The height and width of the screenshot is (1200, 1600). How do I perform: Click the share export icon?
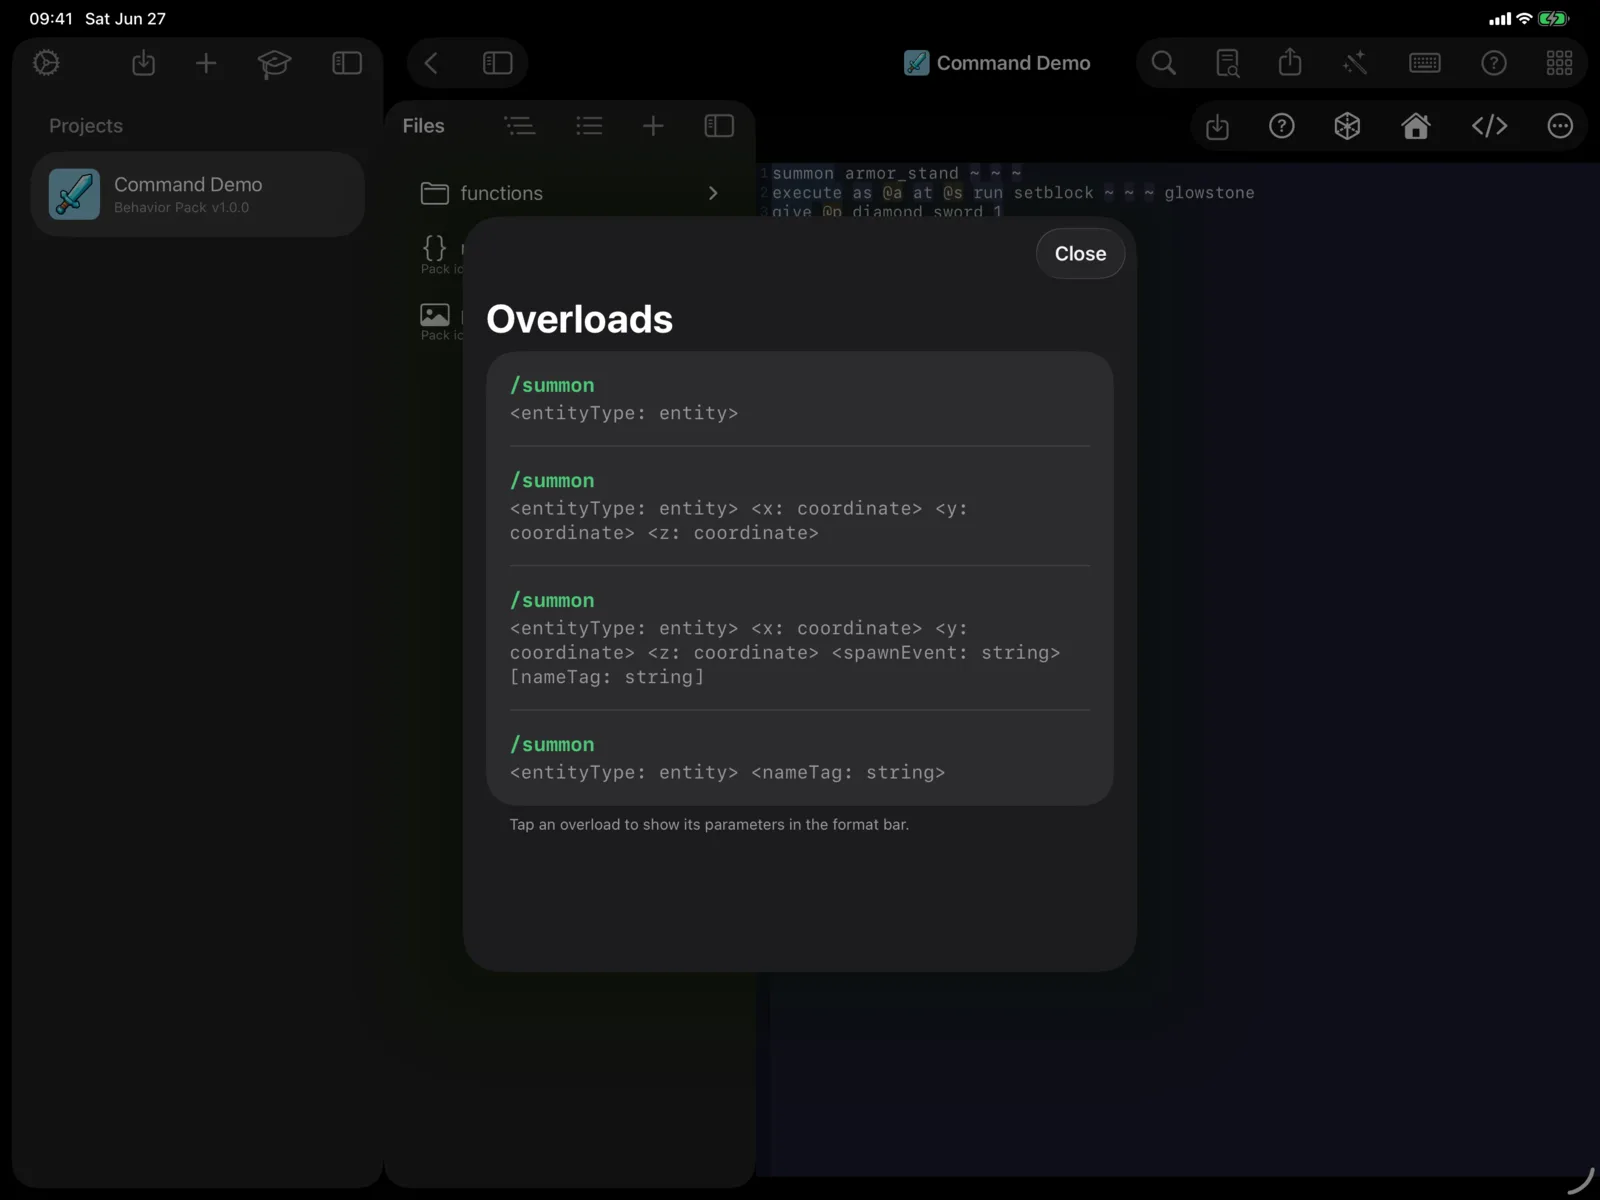[x=1290, y=62]
